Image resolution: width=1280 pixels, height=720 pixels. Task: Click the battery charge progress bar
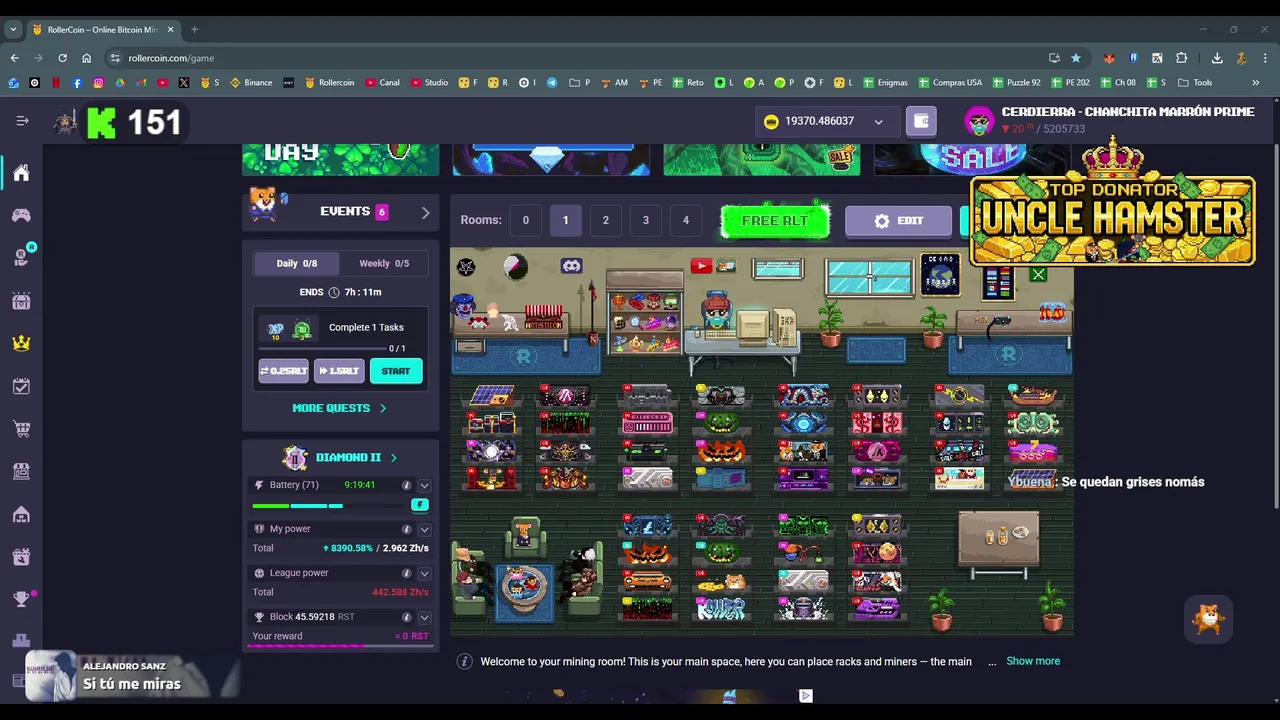pos(330,506)
